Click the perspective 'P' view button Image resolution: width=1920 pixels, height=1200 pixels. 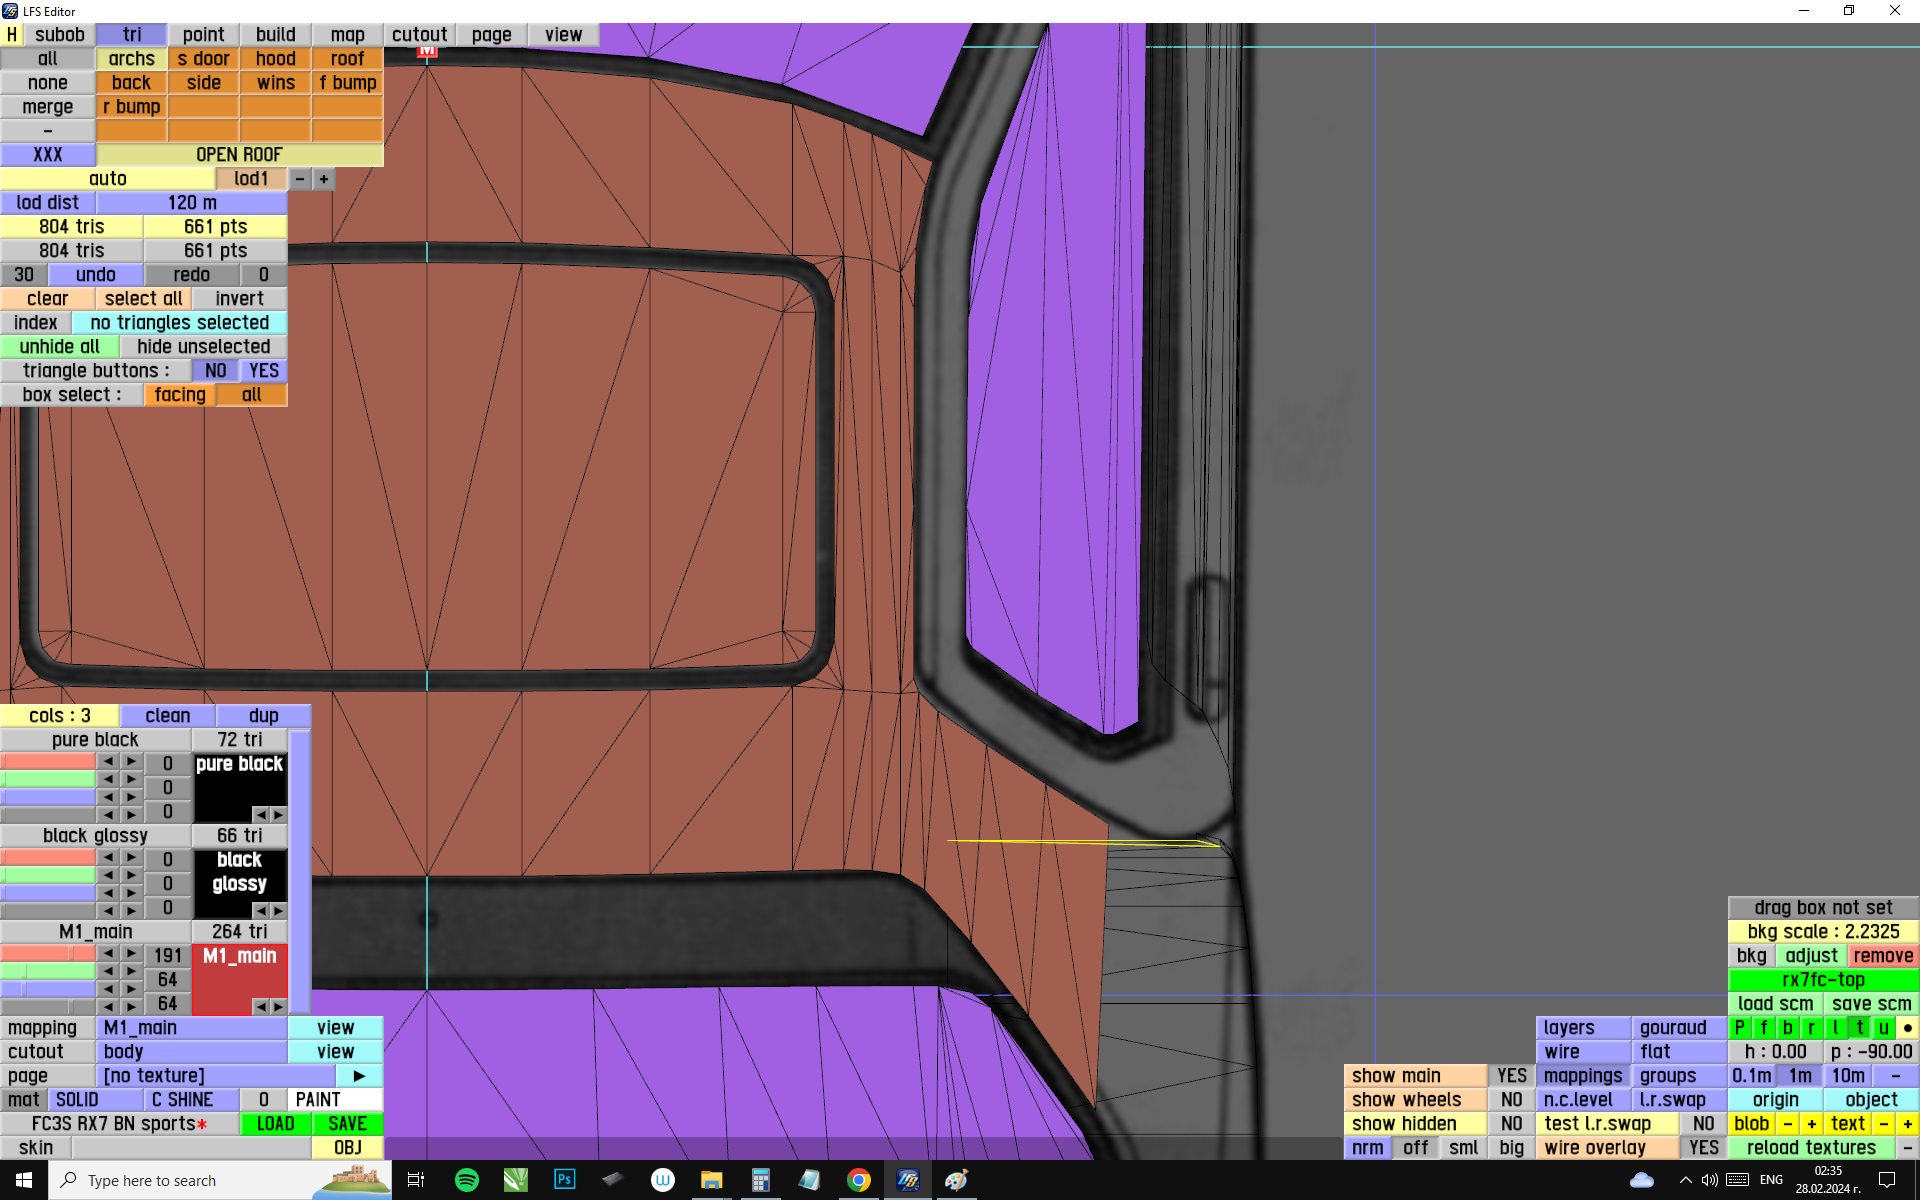[1739, 1028]
